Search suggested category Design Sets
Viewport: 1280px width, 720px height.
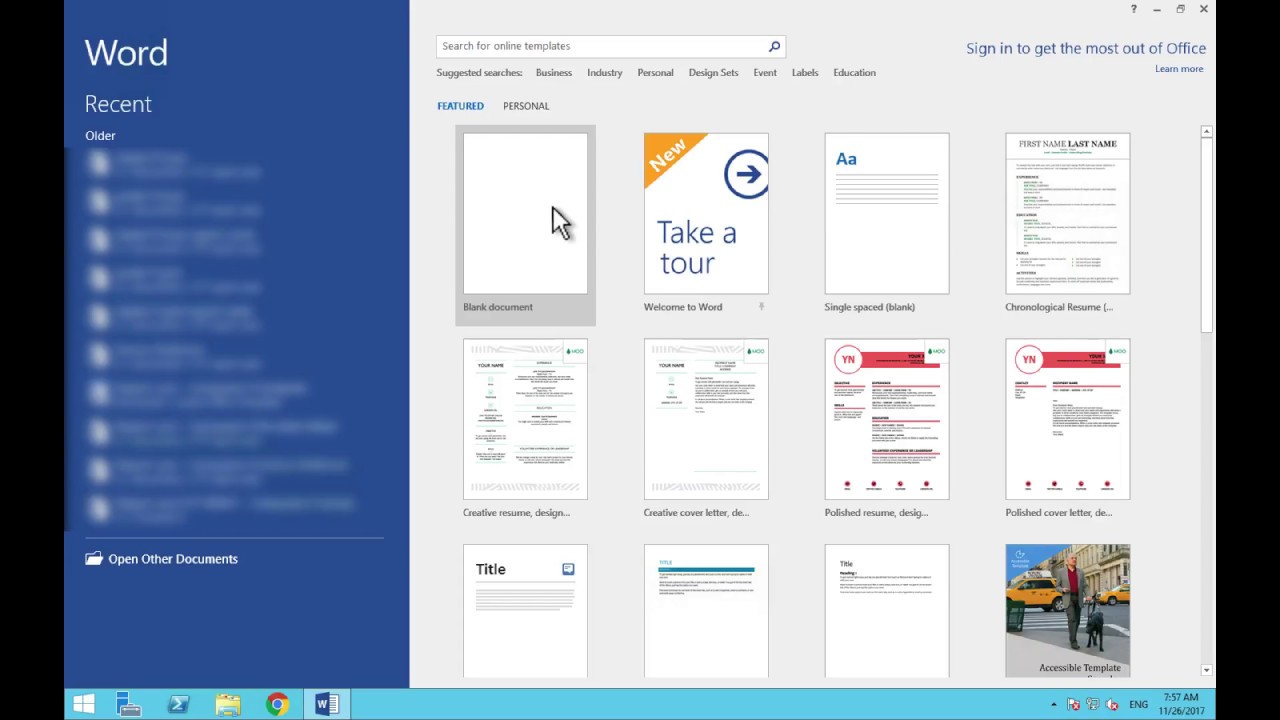click(x=714, y=73)
